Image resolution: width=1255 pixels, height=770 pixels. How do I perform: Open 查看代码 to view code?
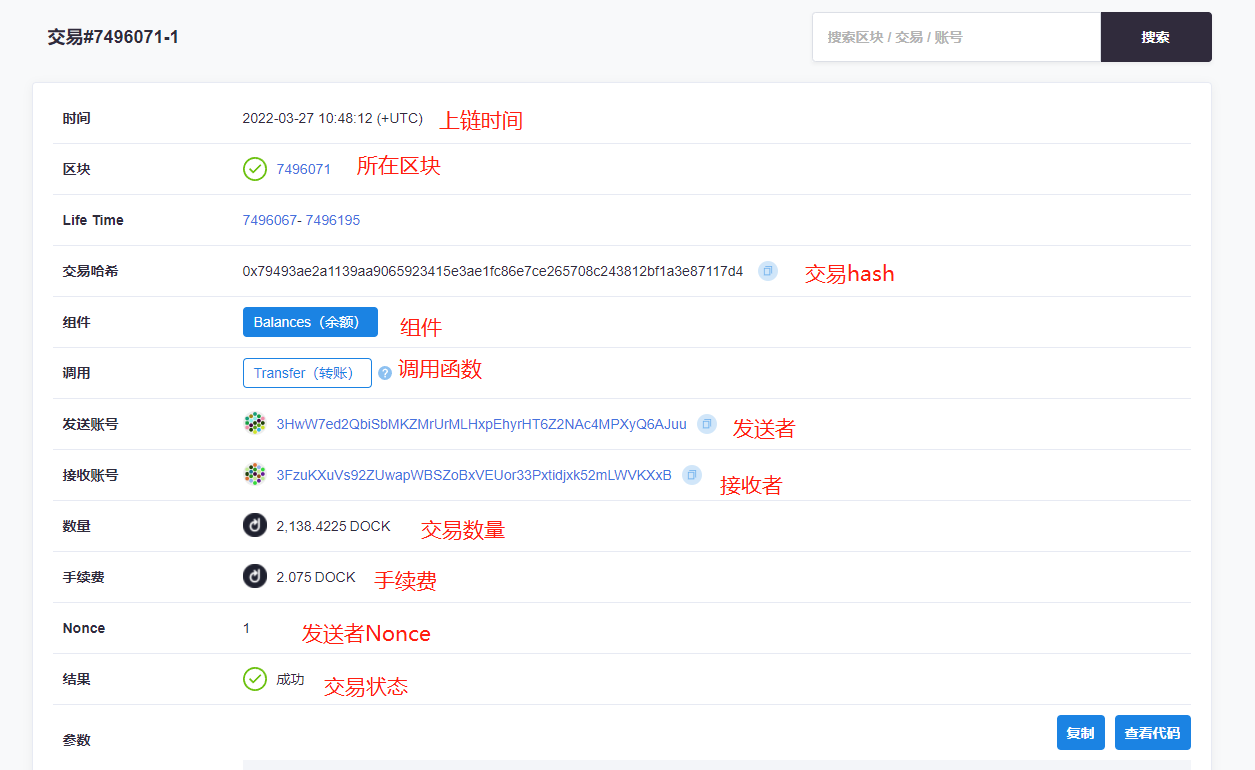click(x=1151, y=732)
